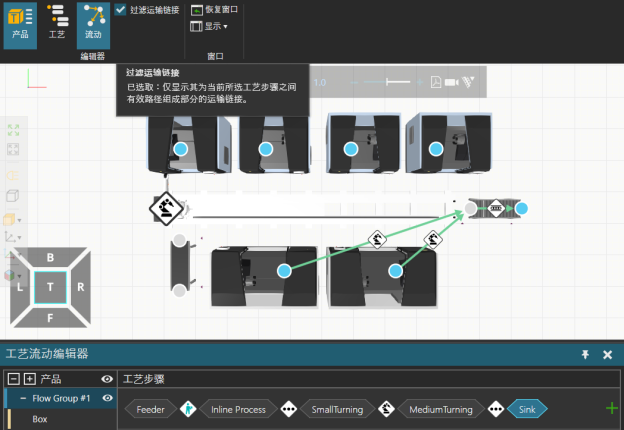Toggle the 产品 header visibility eye
This screenshot has width=624, height=430.
pyautogui.click(x=107, y=380)
